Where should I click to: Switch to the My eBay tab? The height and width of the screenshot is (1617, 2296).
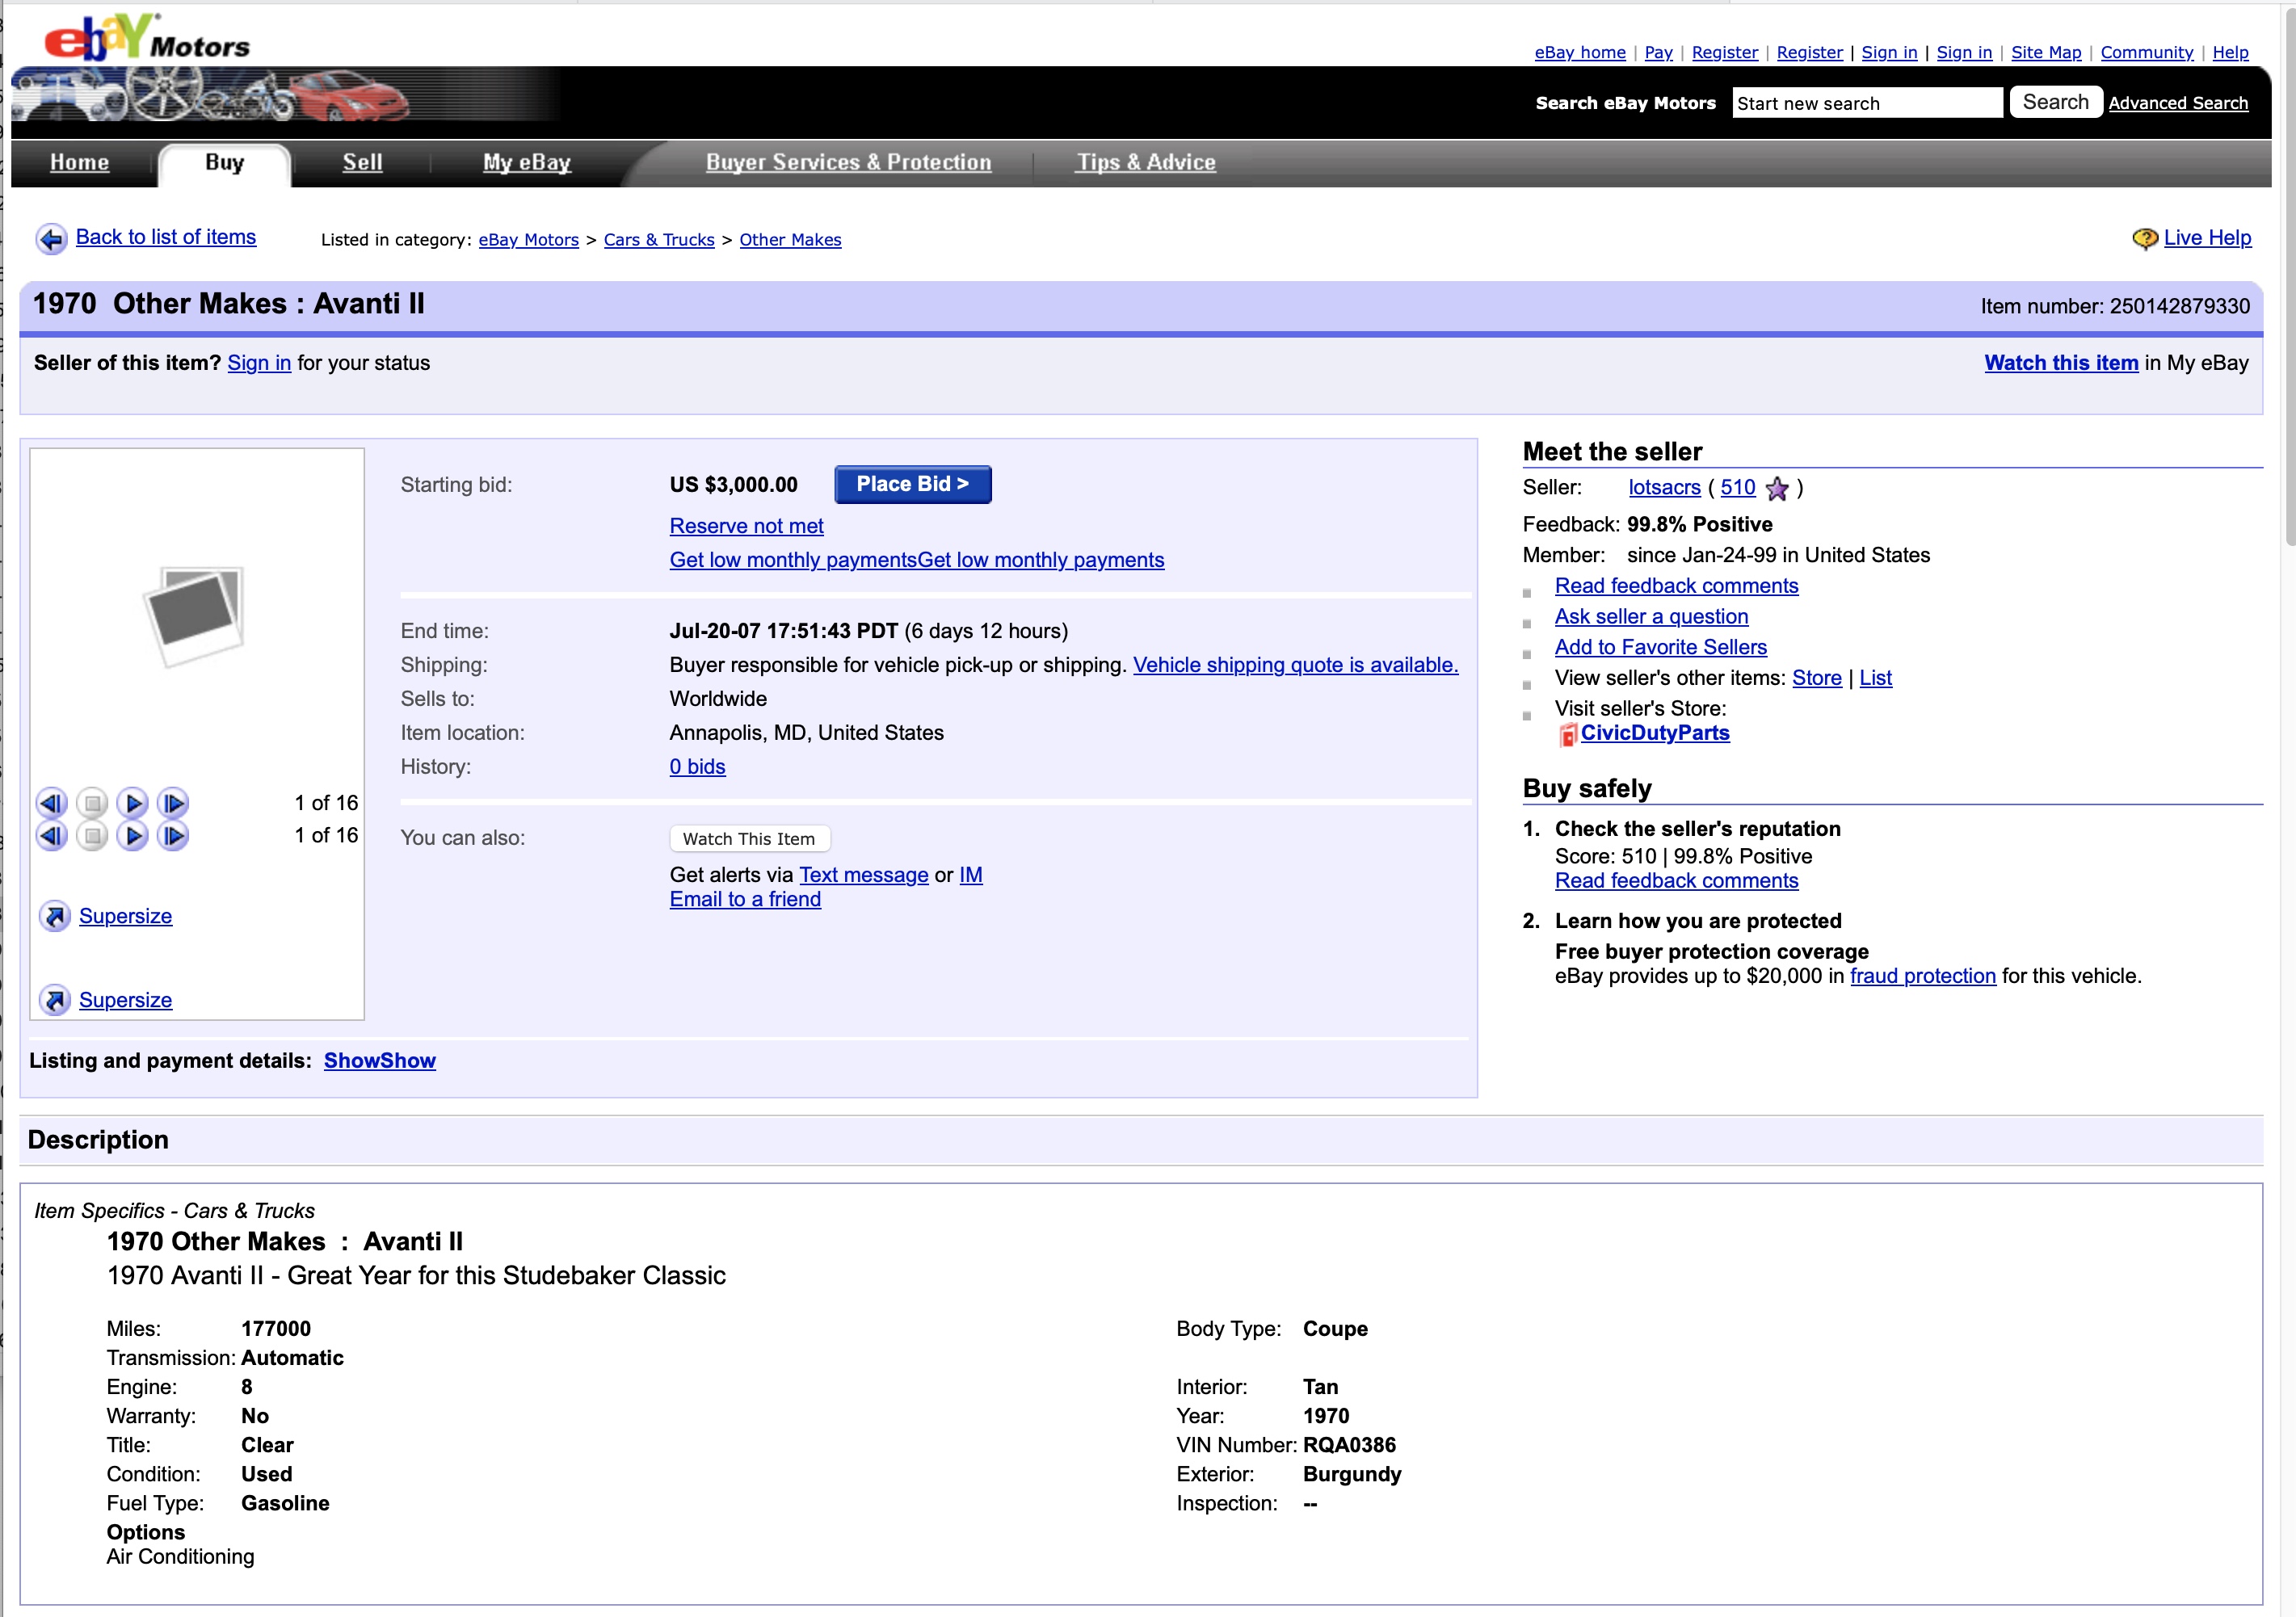click(x=526, y=163)
